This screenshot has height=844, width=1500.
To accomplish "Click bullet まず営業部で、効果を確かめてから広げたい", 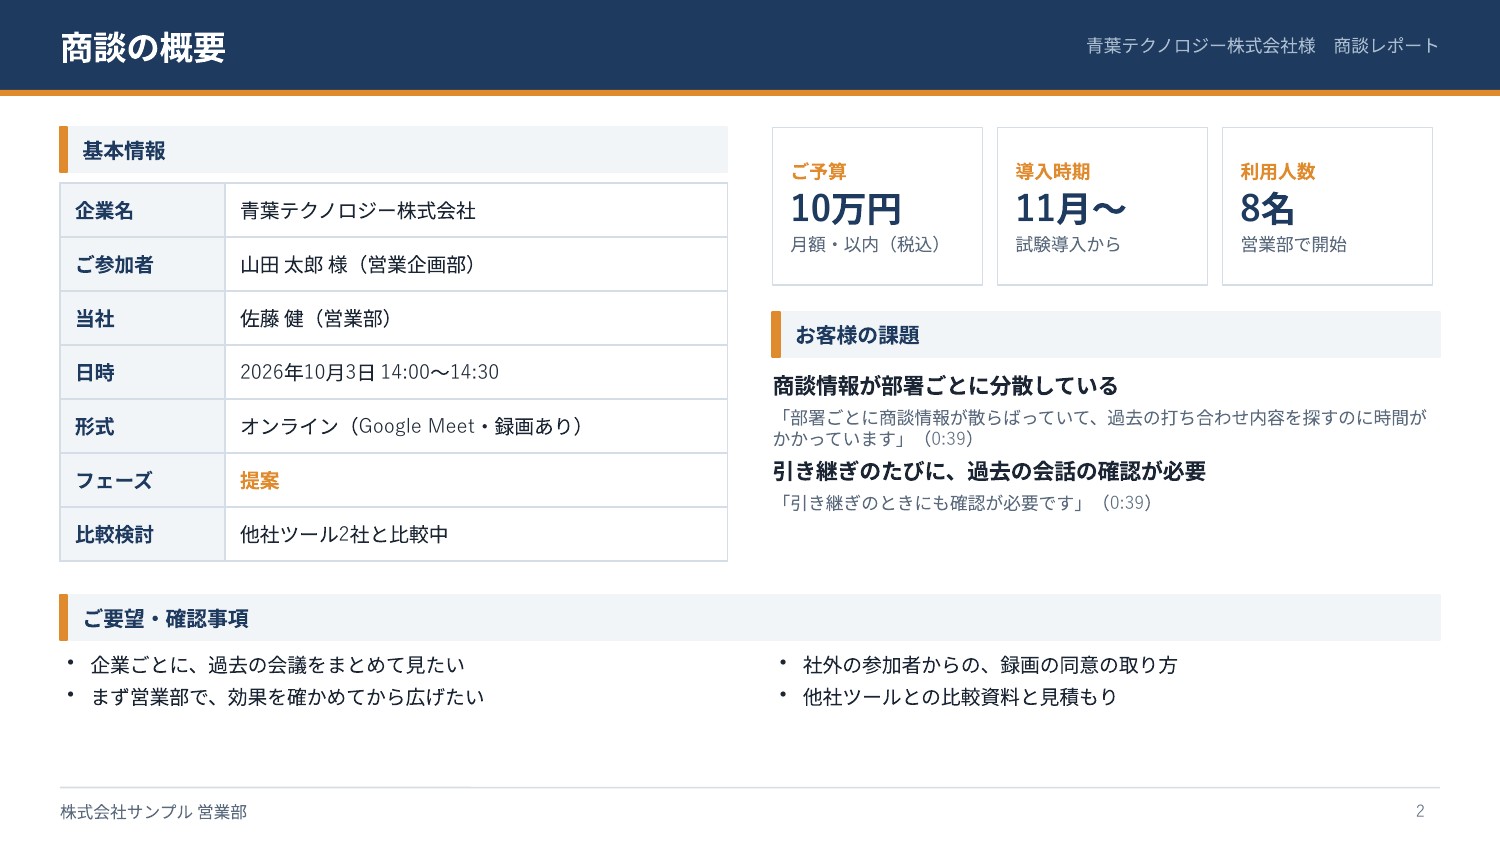I will click(x=287, y=697).
